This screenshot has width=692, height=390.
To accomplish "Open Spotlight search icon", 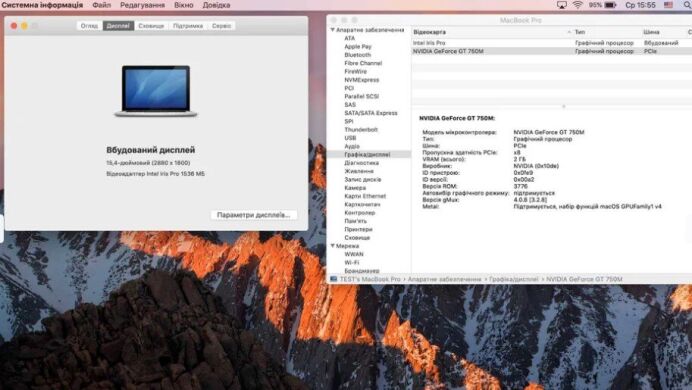I will 688,5.
